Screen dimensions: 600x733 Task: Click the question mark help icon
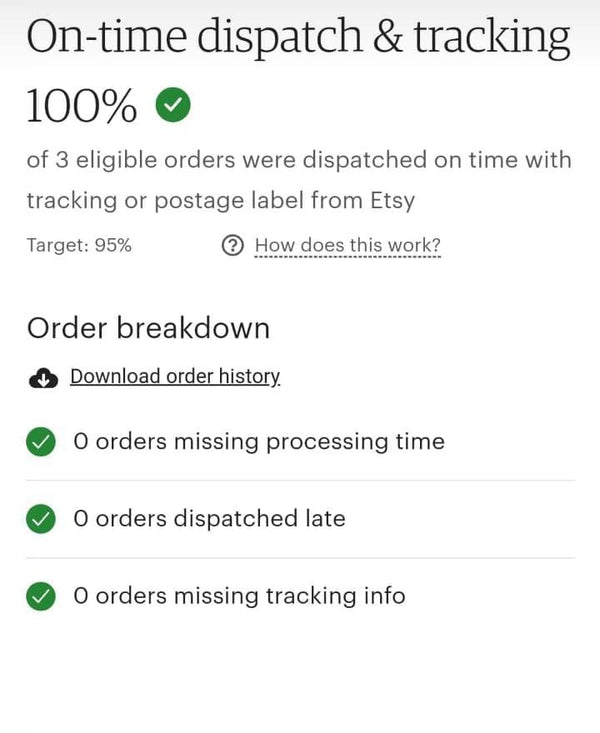point(232,246)
